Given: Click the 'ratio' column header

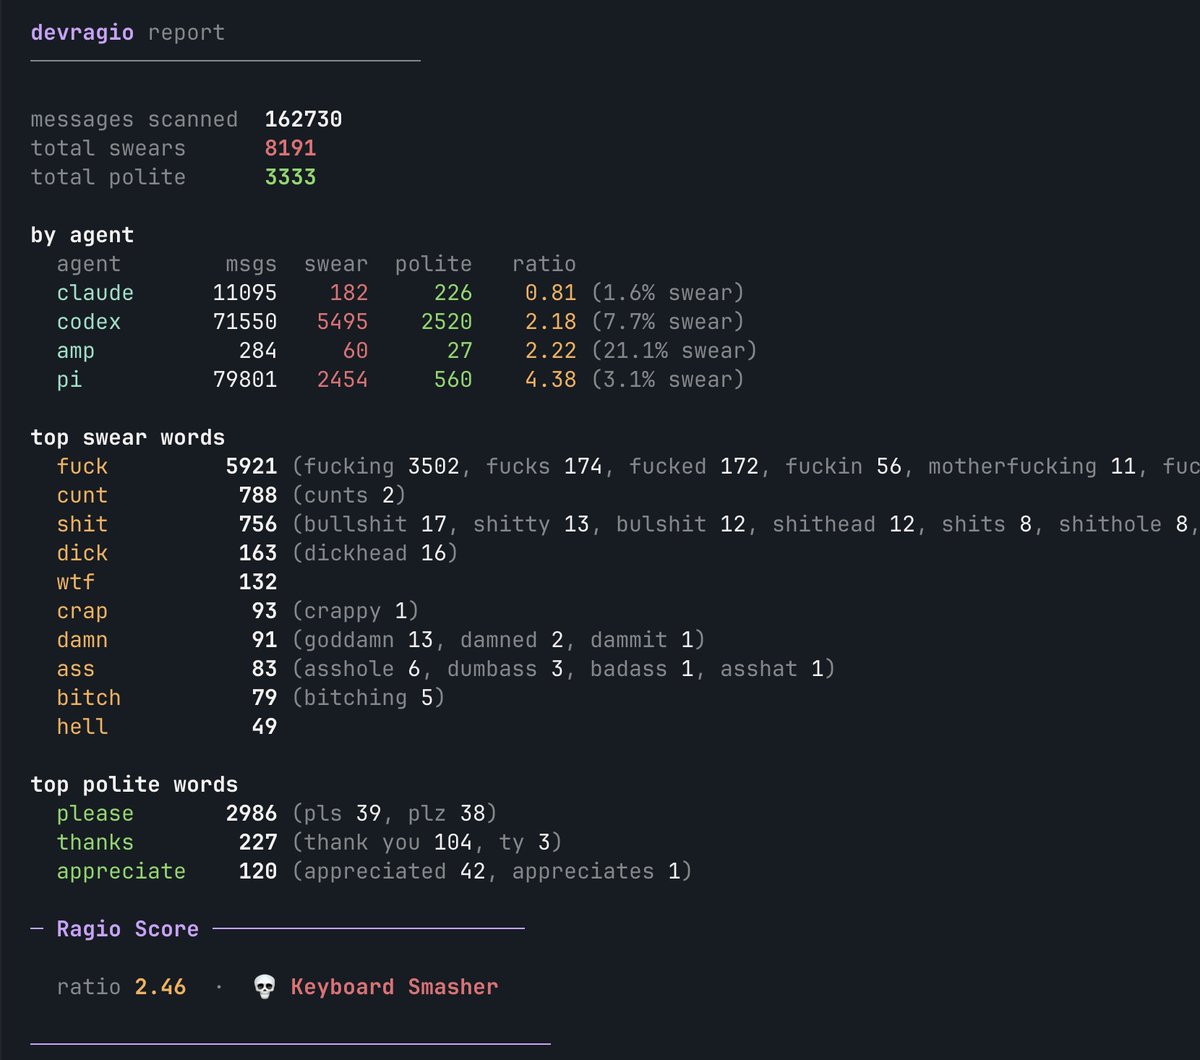Looking at the screenshot, I should (544, 264).
